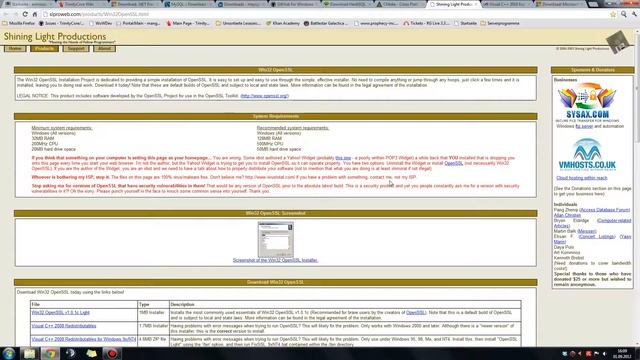Click the SYSAX.COM sponsor logo
This screenshot has width=640, height=360.
[x=587, y=102]
